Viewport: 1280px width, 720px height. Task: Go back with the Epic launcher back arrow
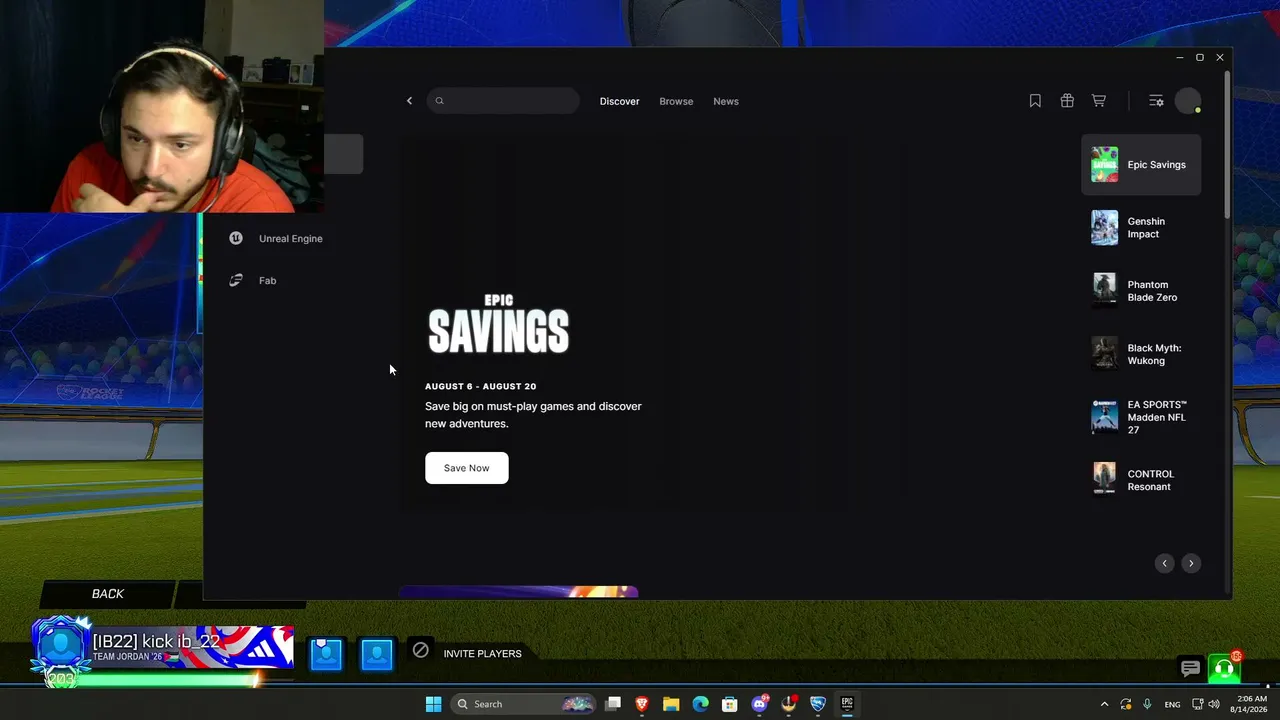(409, 101)
